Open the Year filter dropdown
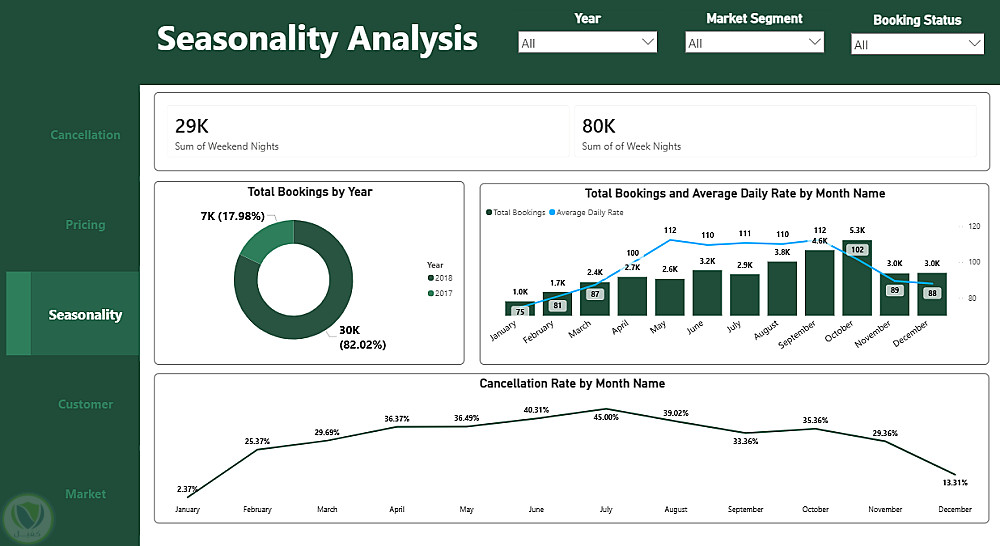The image size is (1000, 546). click(x=587, y=43)
